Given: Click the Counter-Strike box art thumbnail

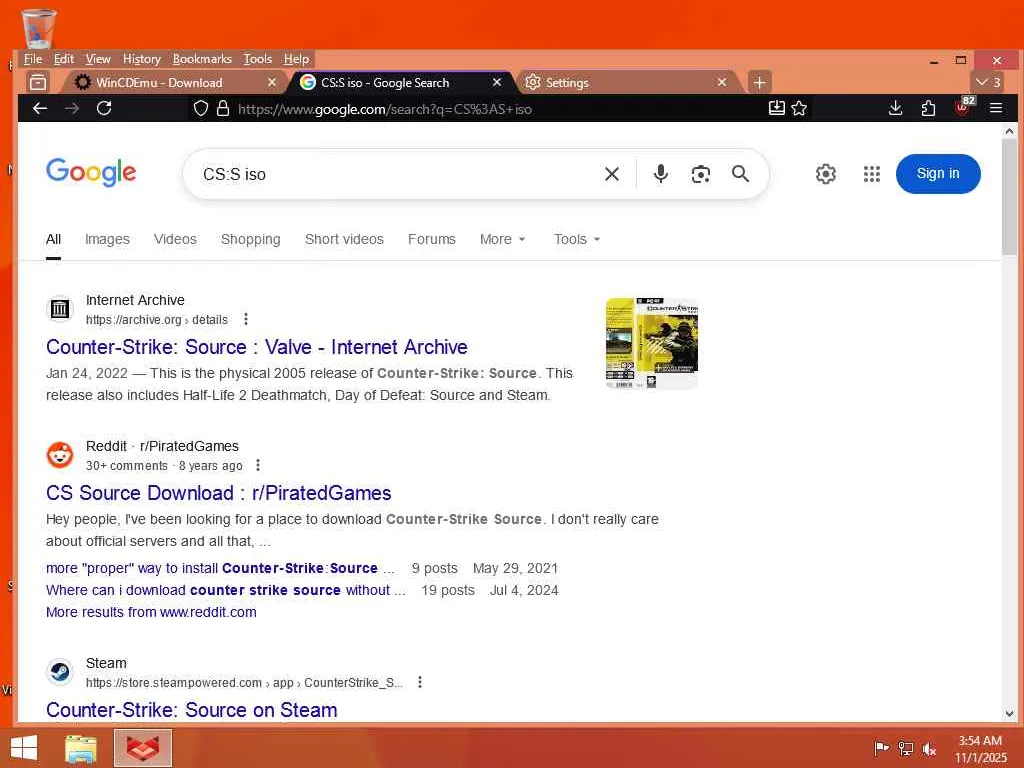Looking at the screenshot, I should click(652, 344).
